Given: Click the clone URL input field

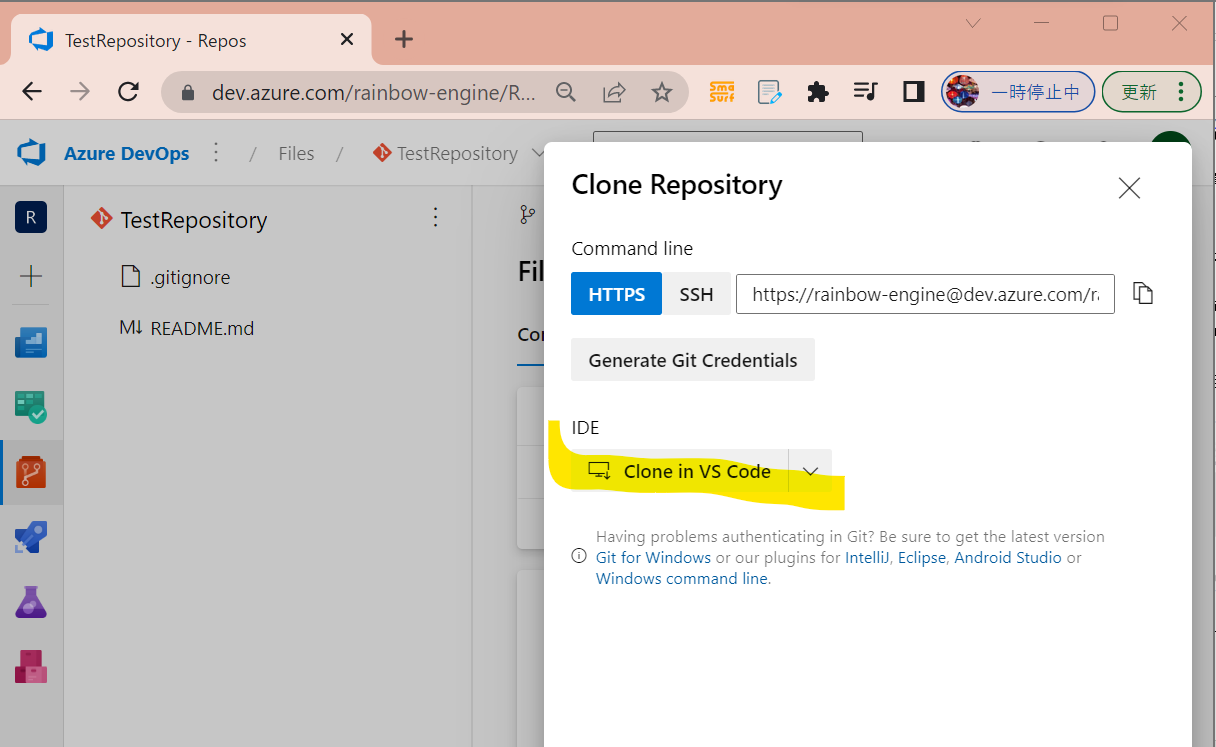Looking at the screenshot, I should point(925,294).
